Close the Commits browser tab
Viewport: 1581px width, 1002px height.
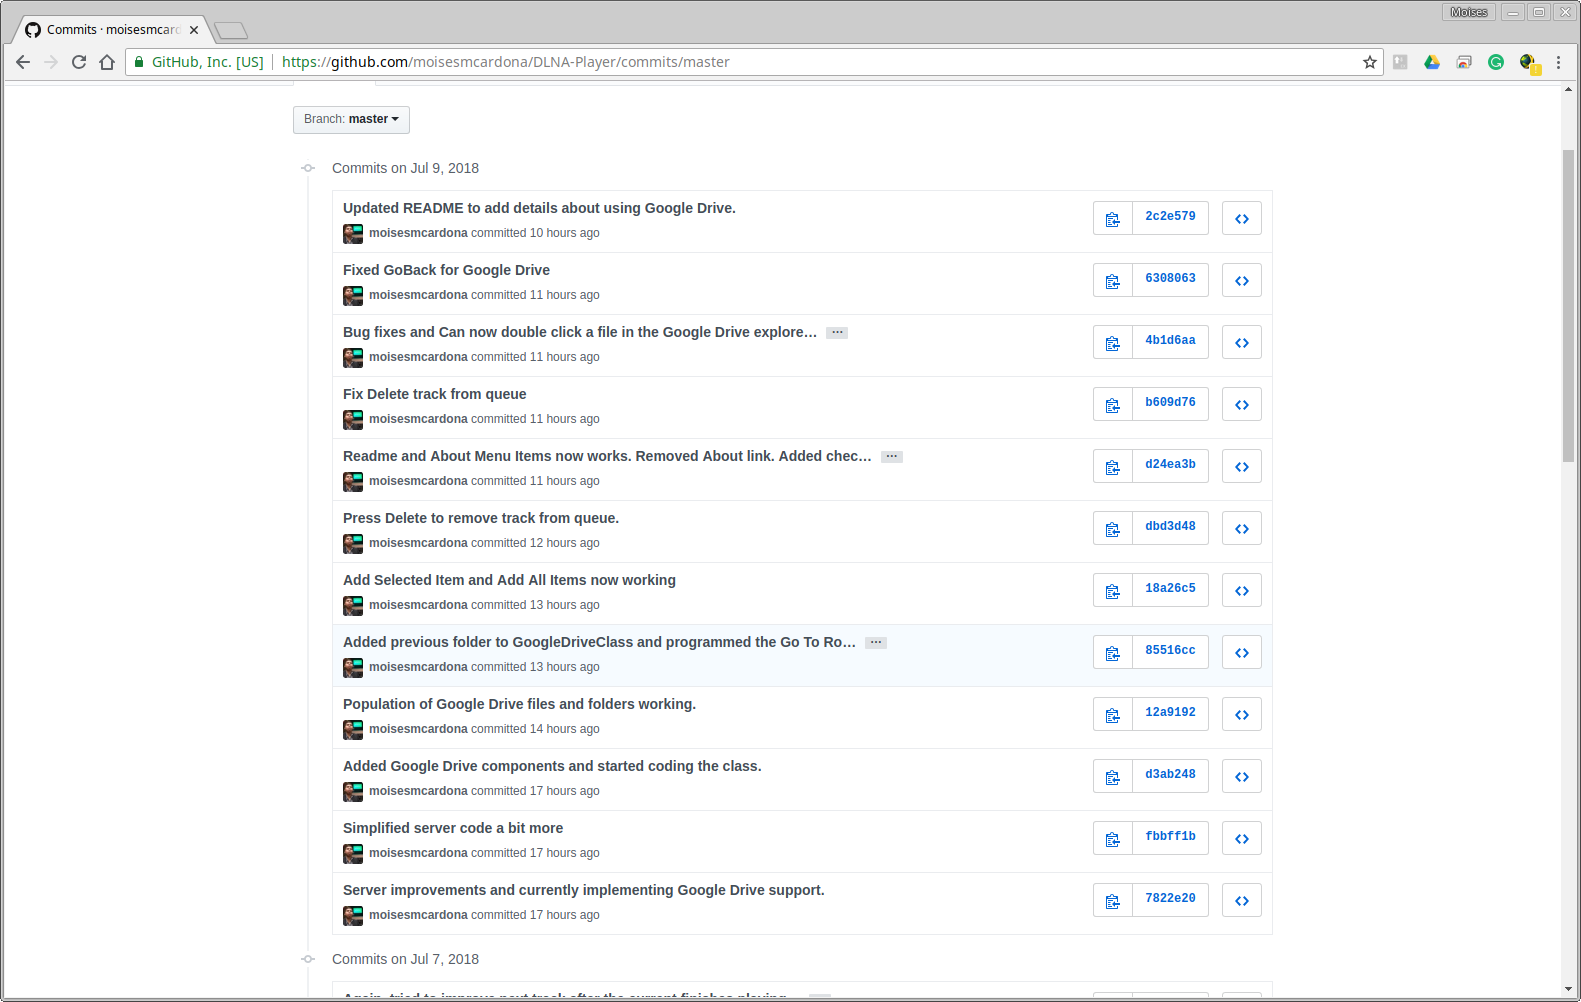(x=194, y=30)
